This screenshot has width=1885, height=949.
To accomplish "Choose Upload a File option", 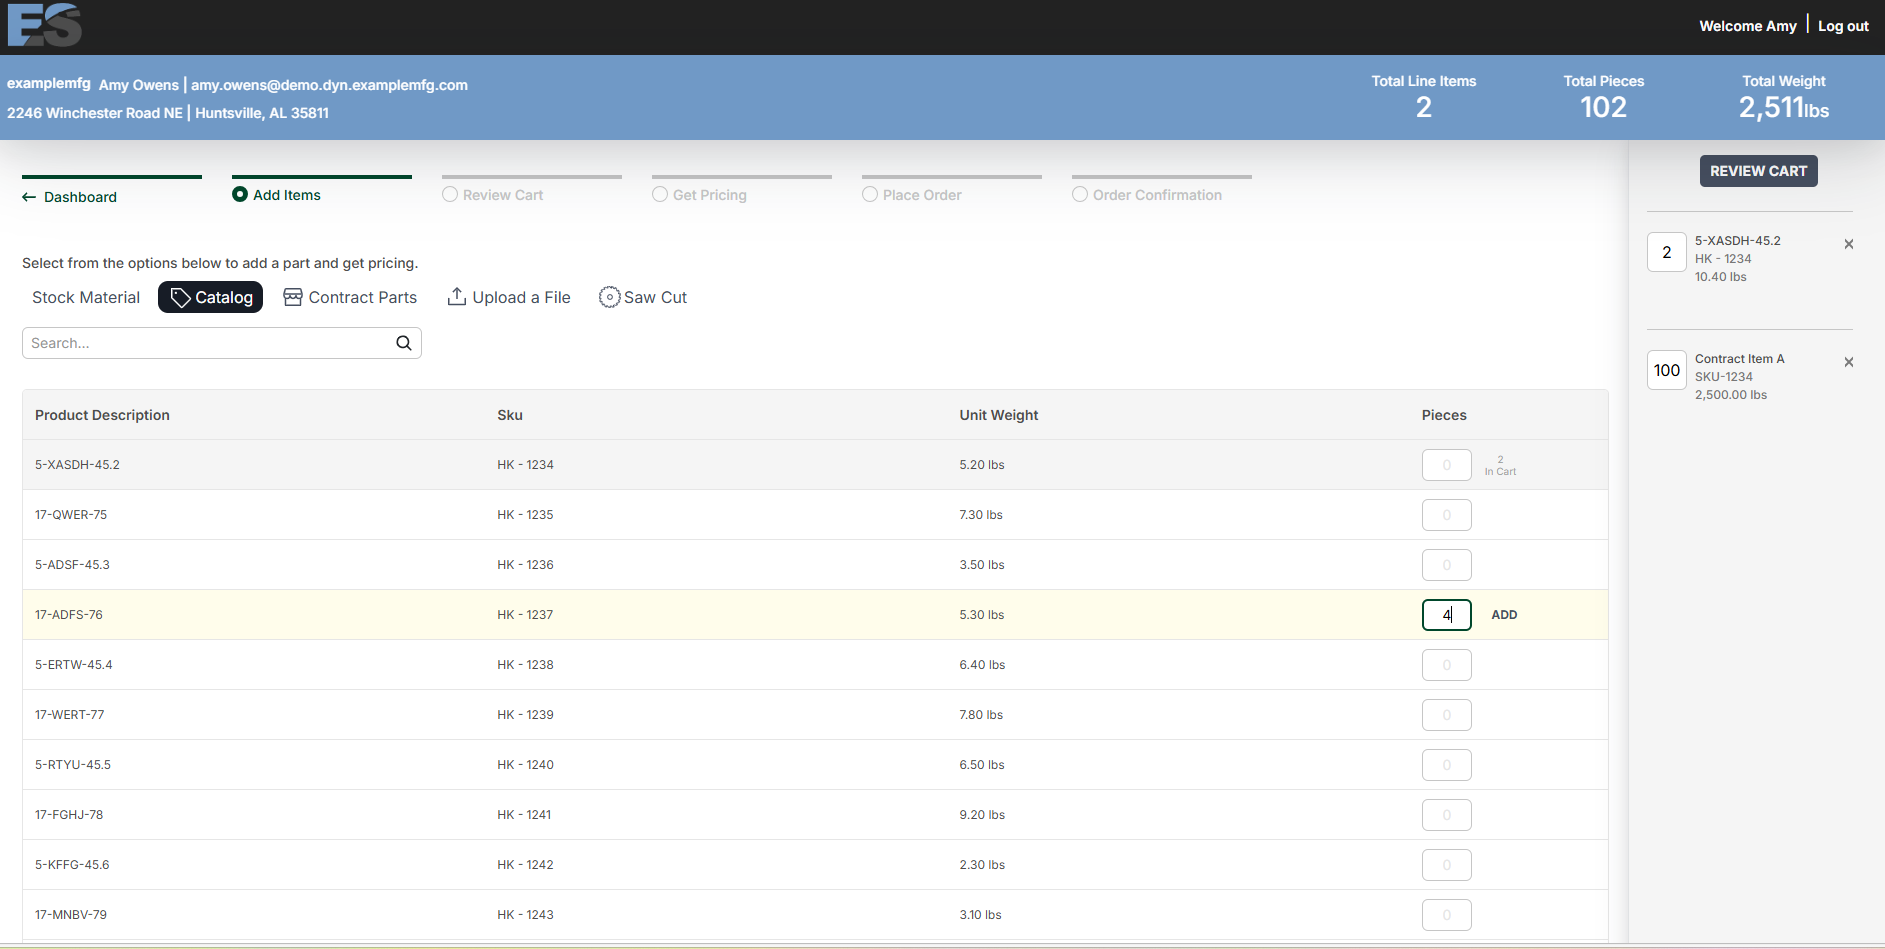I will tap(509, 297).
